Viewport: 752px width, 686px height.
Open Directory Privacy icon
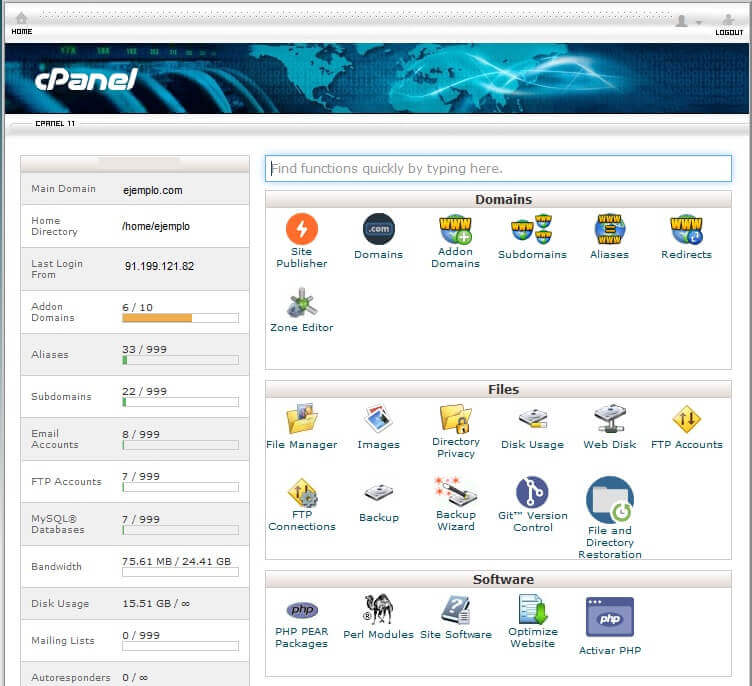pyautogui.click(x=455, y=418)
